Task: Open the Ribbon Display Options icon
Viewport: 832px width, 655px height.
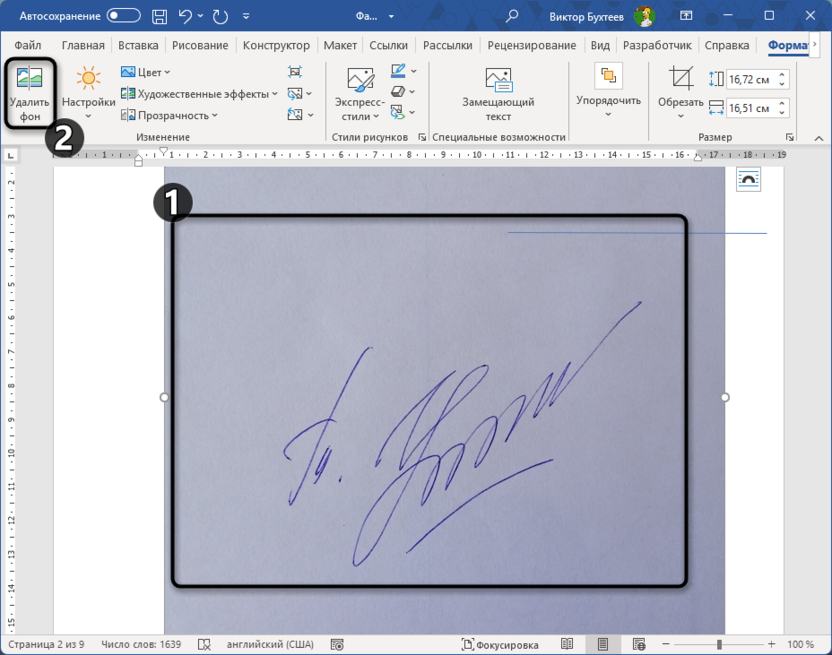Action: tap(686, 16)
